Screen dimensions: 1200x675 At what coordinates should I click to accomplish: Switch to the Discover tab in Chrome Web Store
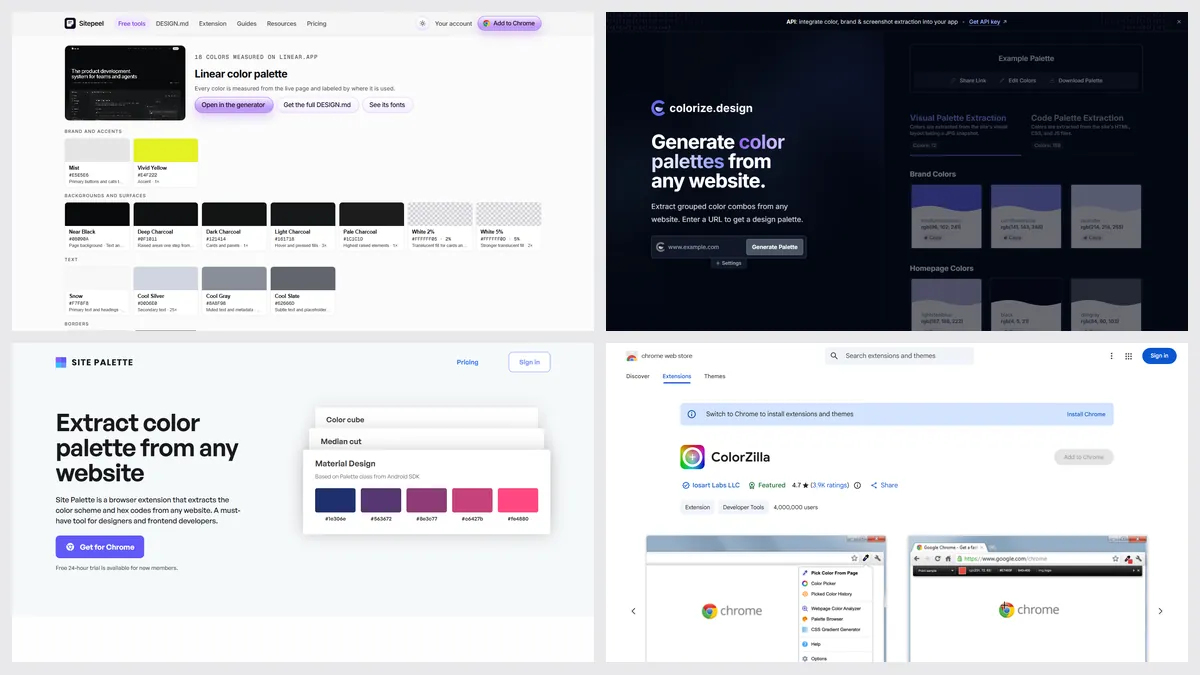click(x=638, y=376)
